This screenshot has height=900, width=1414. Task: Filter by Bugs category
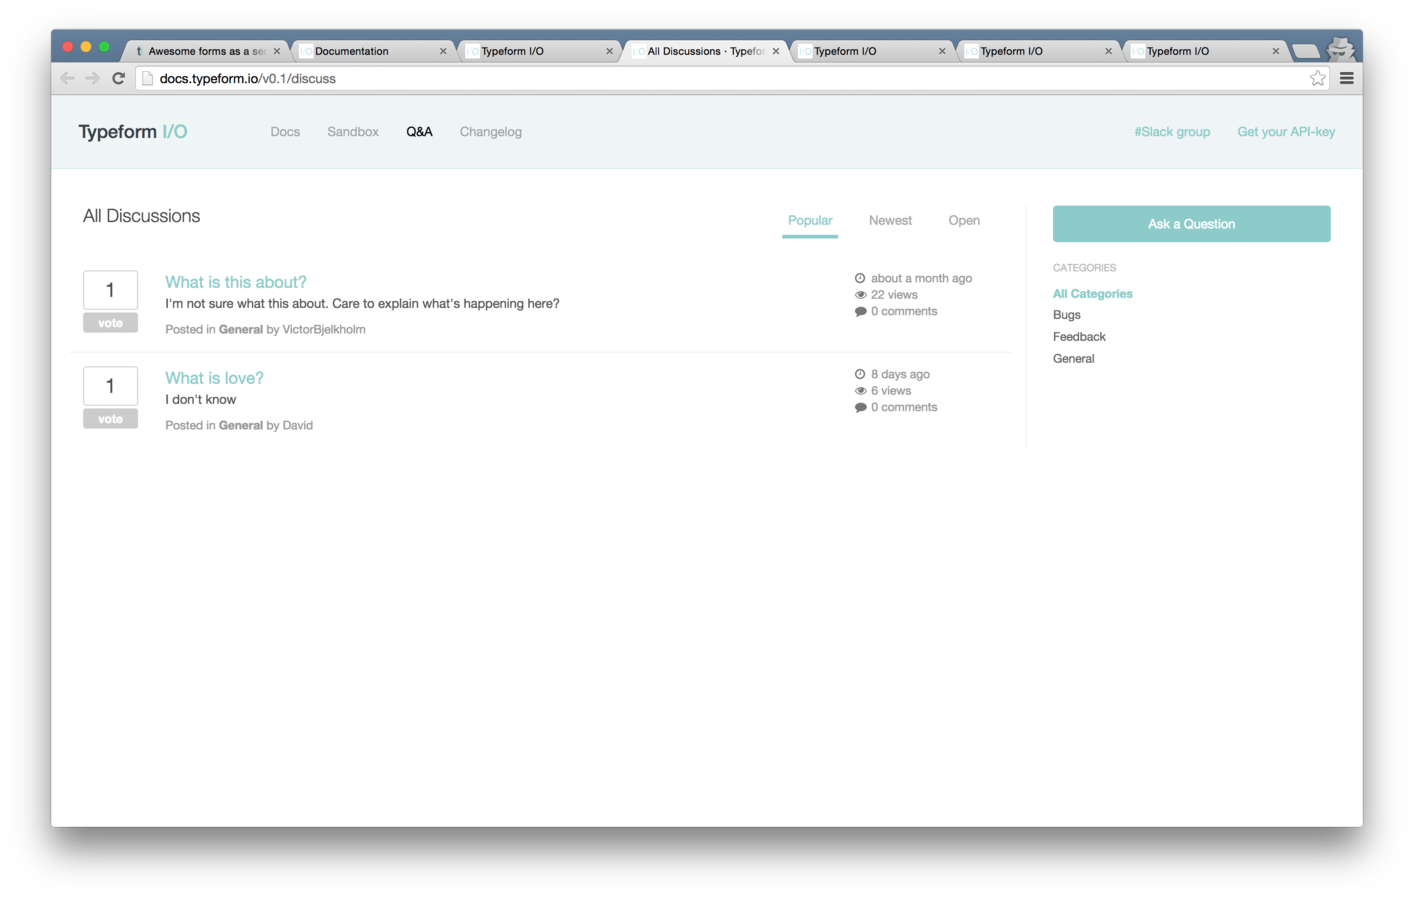tap(1067, 315)
